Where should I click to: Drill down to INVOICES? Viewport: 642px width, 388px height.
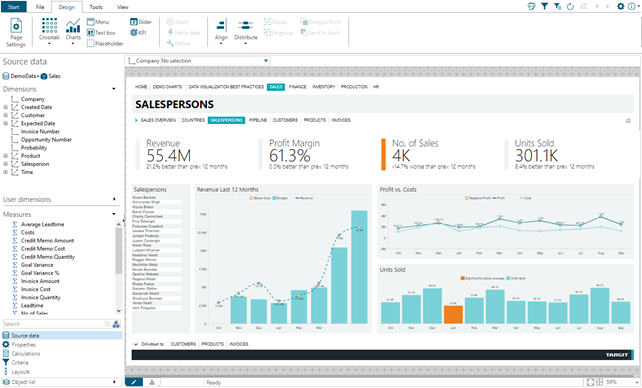click(x=239, y=344)
